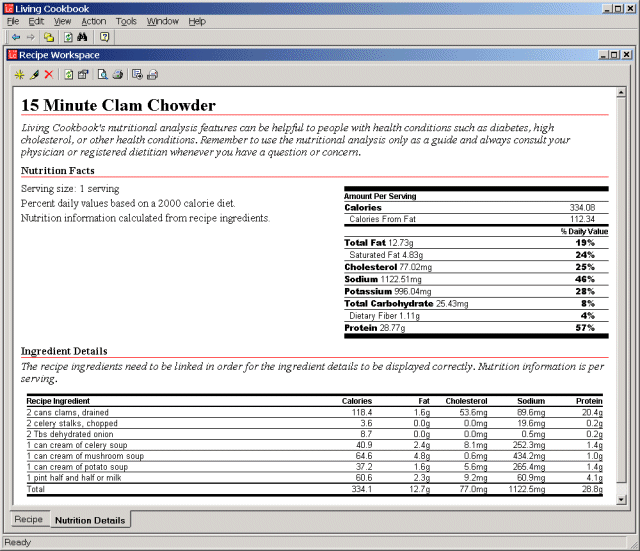This screenshot has width=640, height=551.
Task: Click the 'Sodium 1122.51mg' row
Action: point(476,280)
